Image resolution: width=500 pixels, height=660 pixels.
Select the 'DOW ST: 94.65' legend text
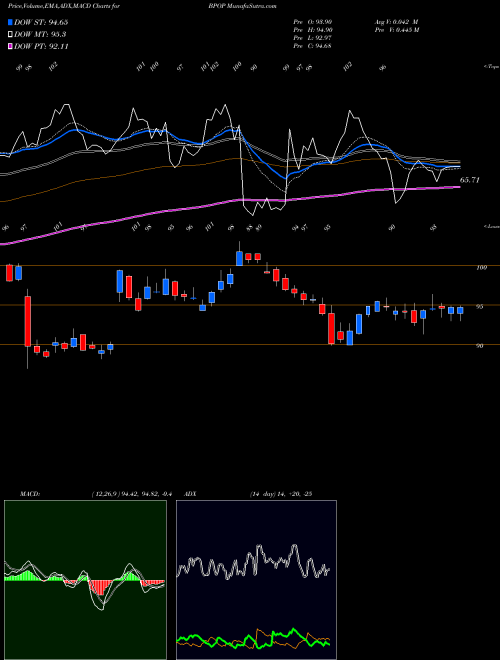click(41, 22)
